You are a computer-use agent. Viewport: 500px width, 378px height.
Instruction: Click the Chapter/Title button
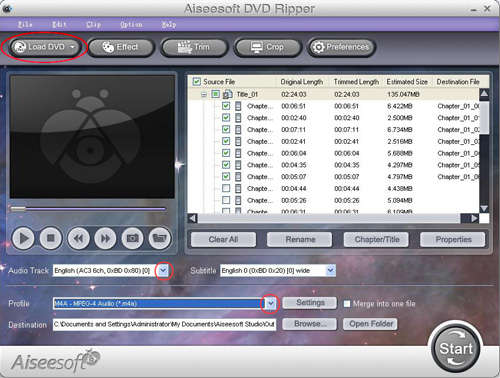pos(377,239)
